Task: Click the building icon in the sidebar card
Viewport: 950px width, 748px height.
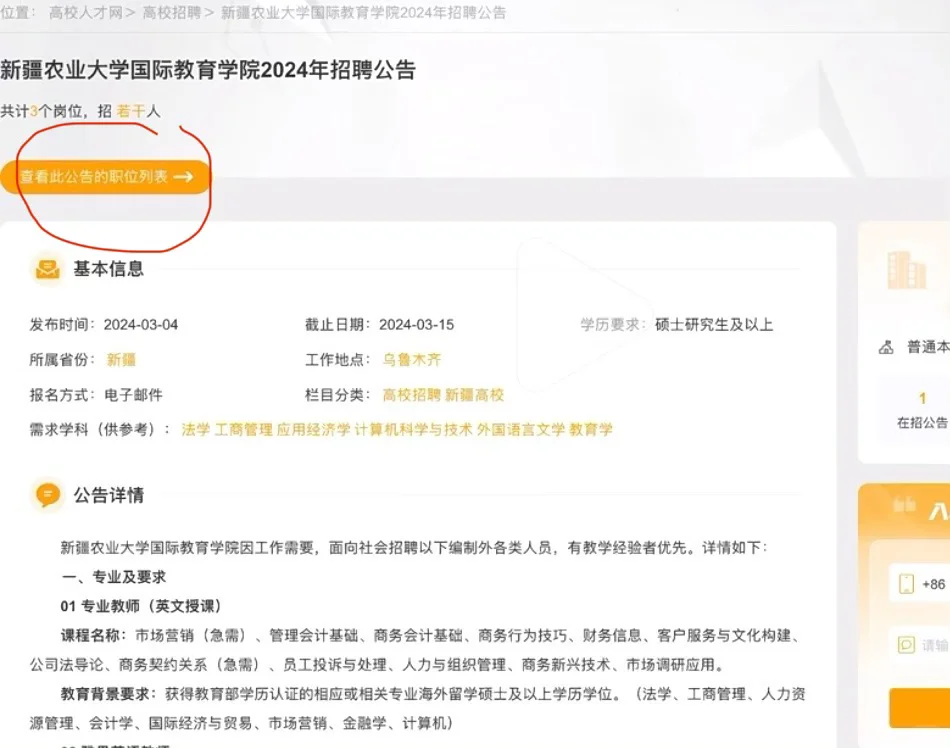Action: click(x=906, y=270)
